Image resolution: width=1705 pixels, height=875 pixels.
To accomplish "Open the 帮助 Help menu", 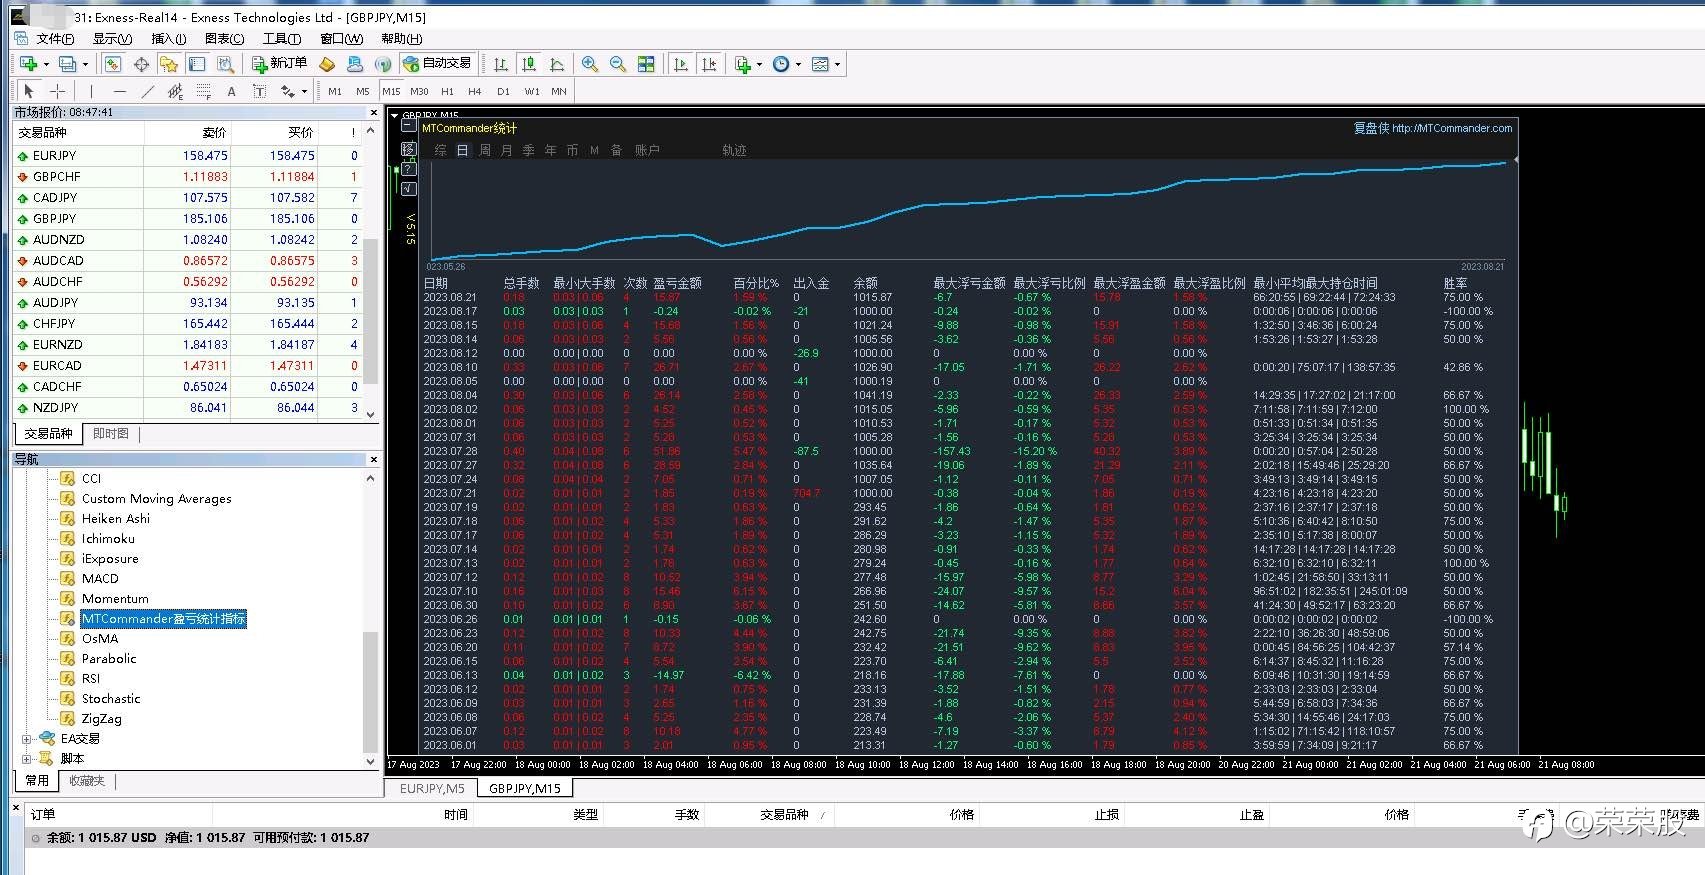I will pyautogui.click(x=401, y=39).
